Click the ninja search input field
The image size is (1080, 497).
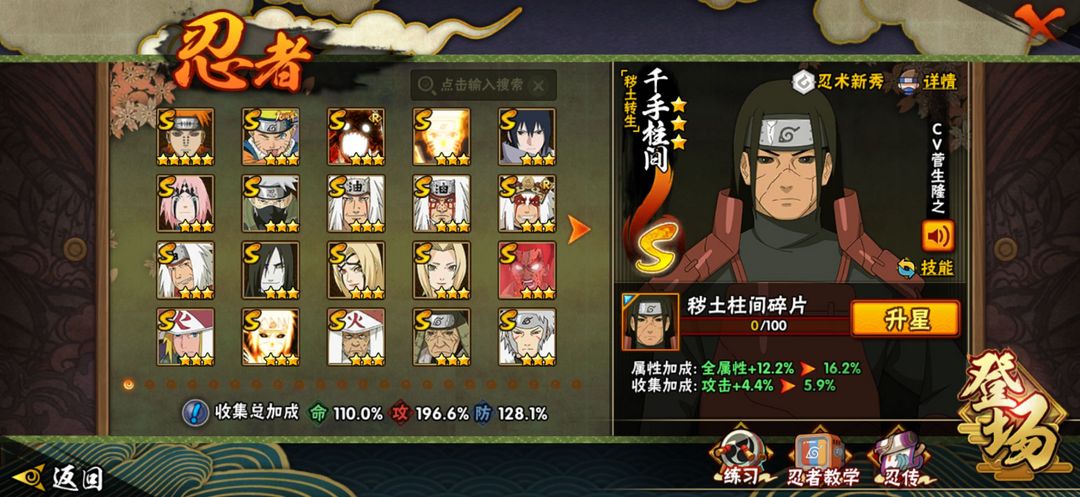[483, 85]
